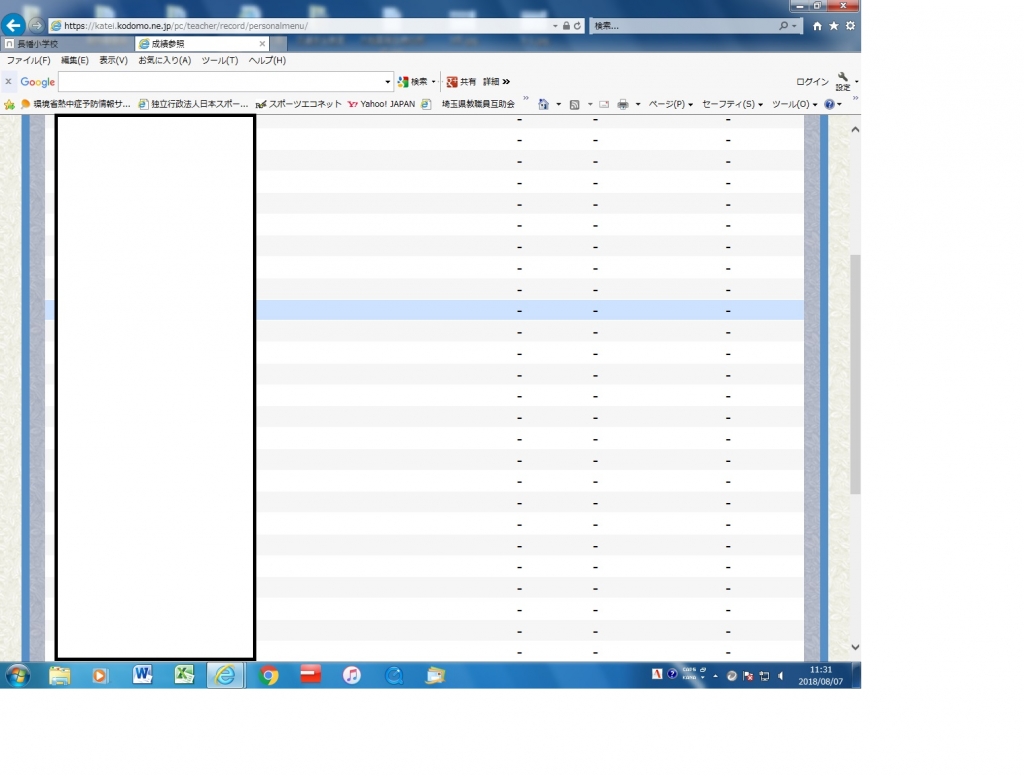
Task: Open the gear Tools icon at top right
Action: pos(850,26)
